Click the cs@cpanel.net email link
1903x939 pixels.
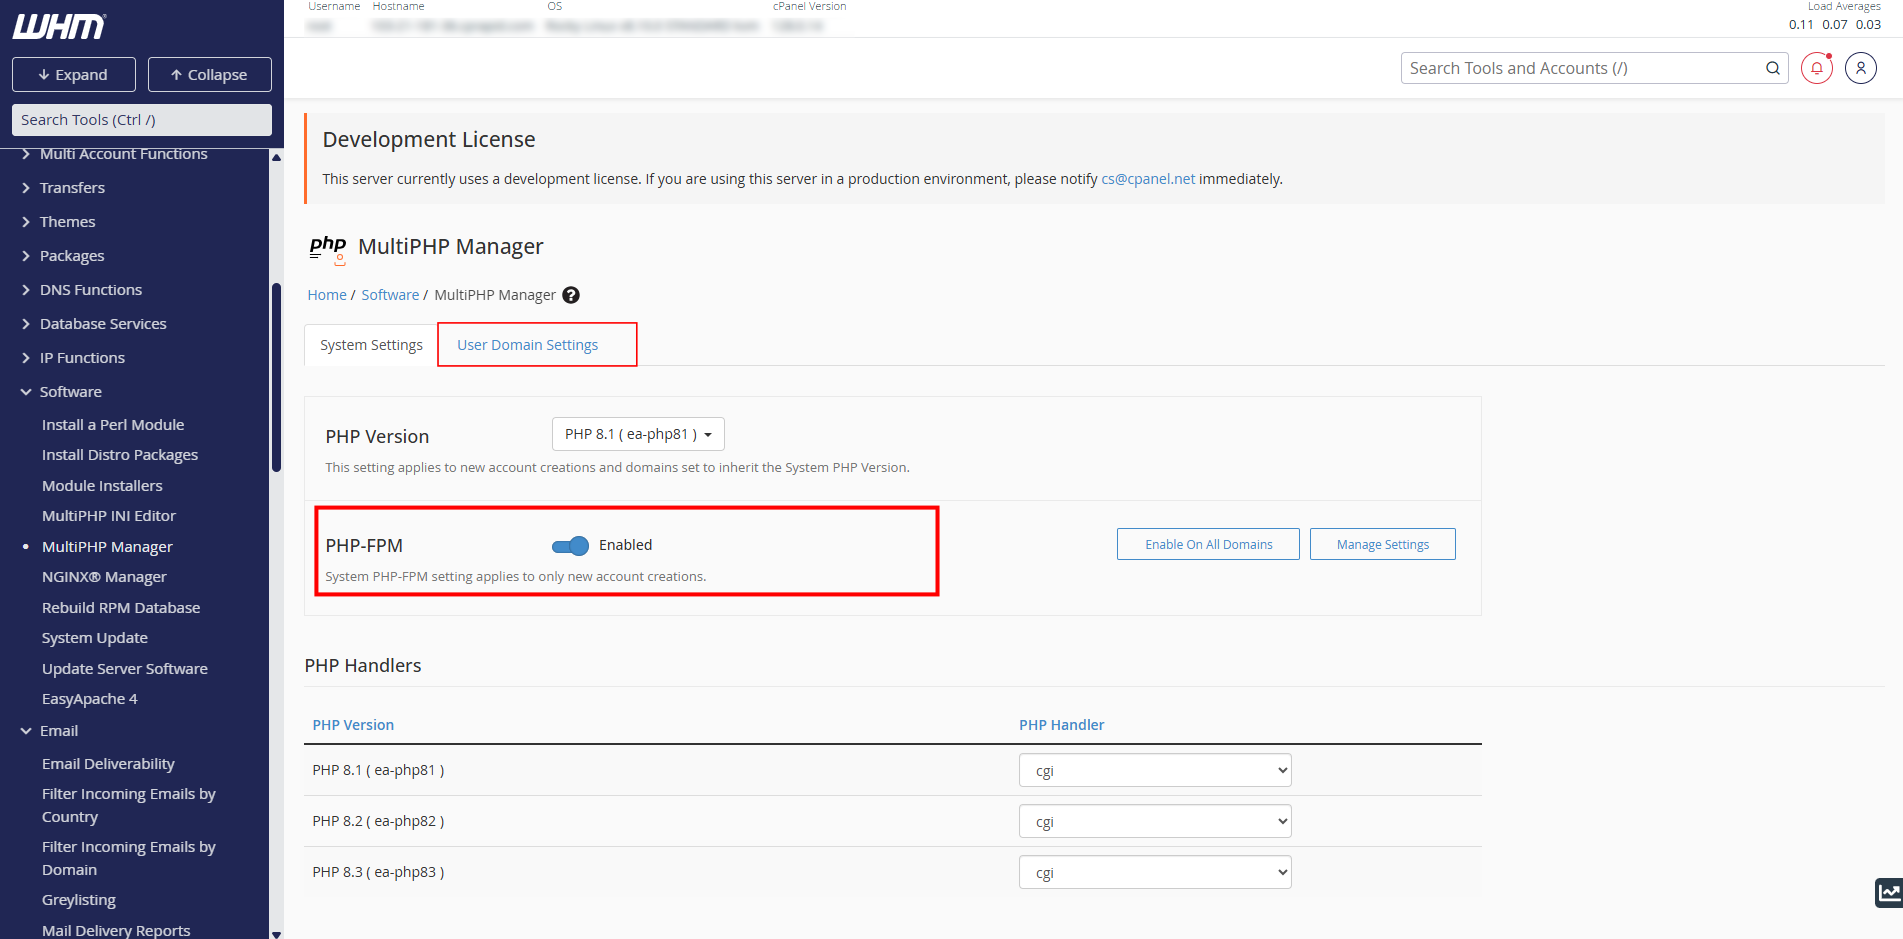pyautogui.click(x=1148, y=179)
